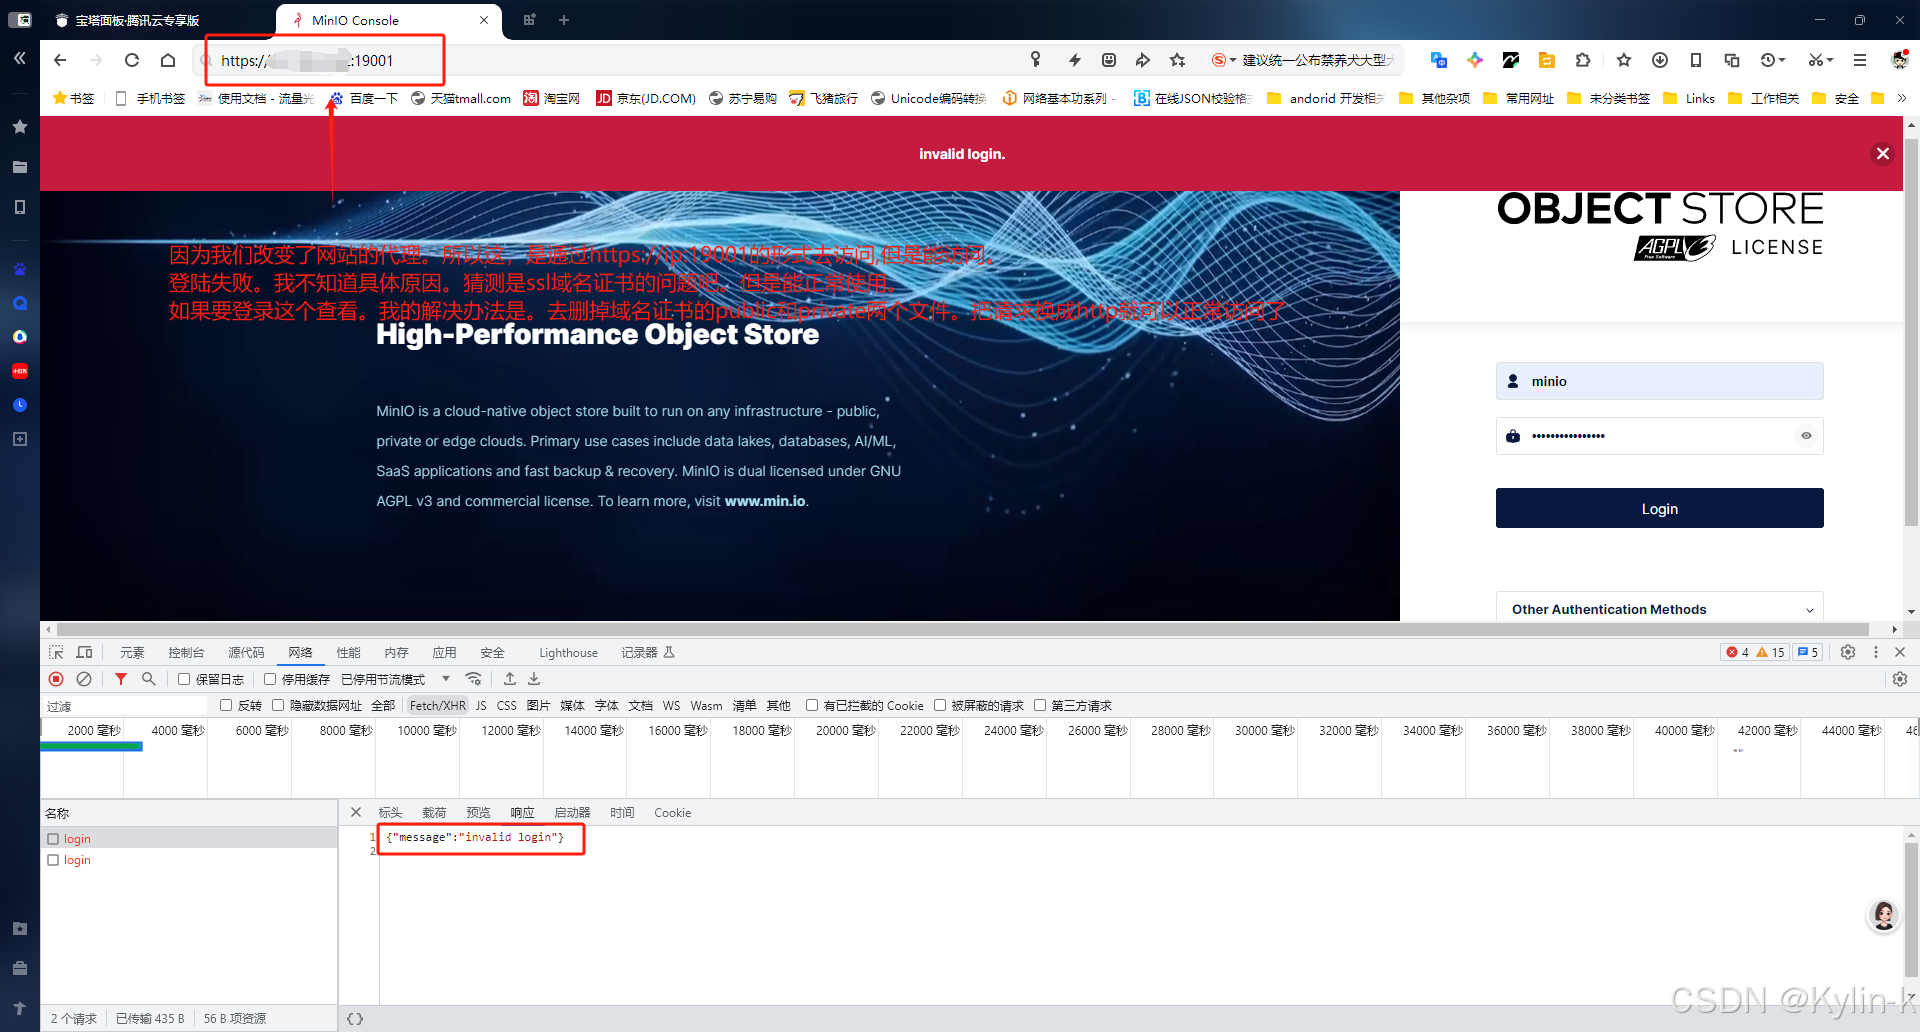Go back with the back arrow

(60, 60)
